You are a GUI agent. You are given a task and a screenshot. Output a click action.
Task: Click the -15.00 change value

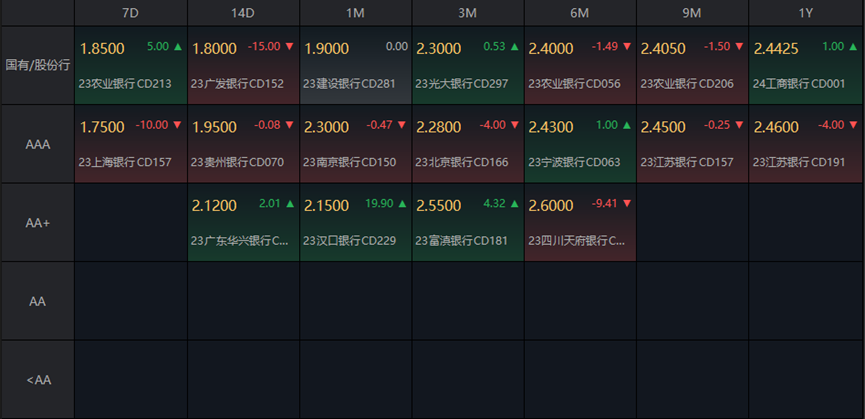(x=264, y=46)
